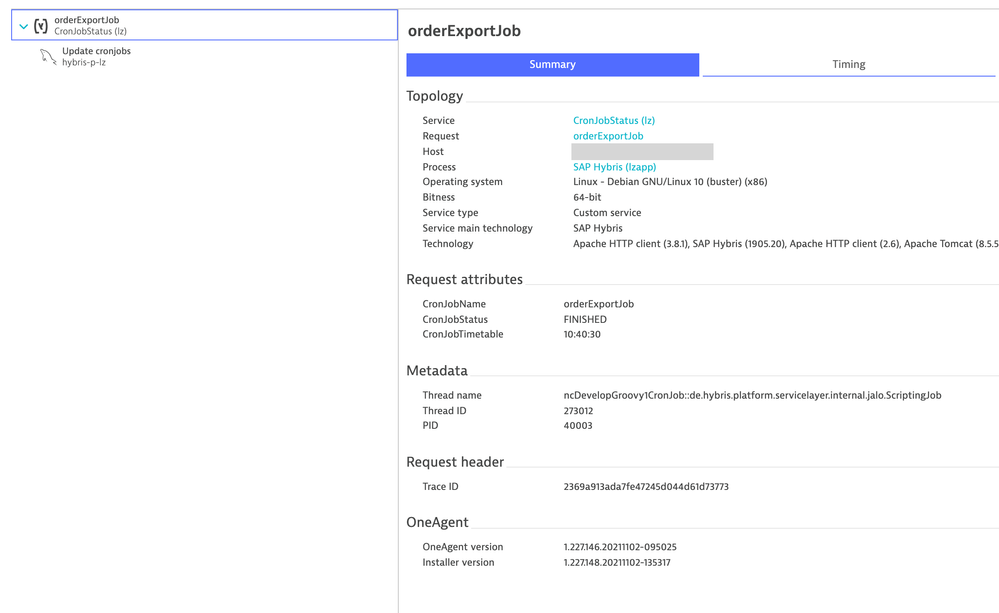
Task: Click the orderExportJob page heading
Action: coord(464,32)
